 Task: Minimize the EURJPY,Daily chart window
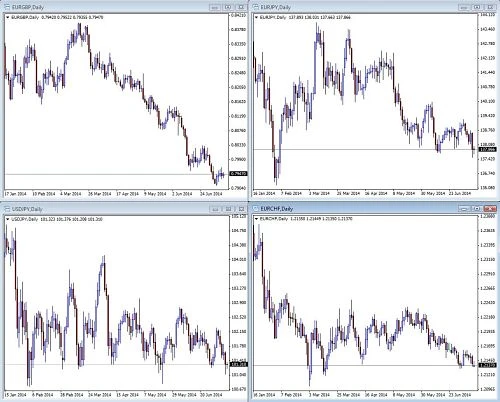coord(464,7)
